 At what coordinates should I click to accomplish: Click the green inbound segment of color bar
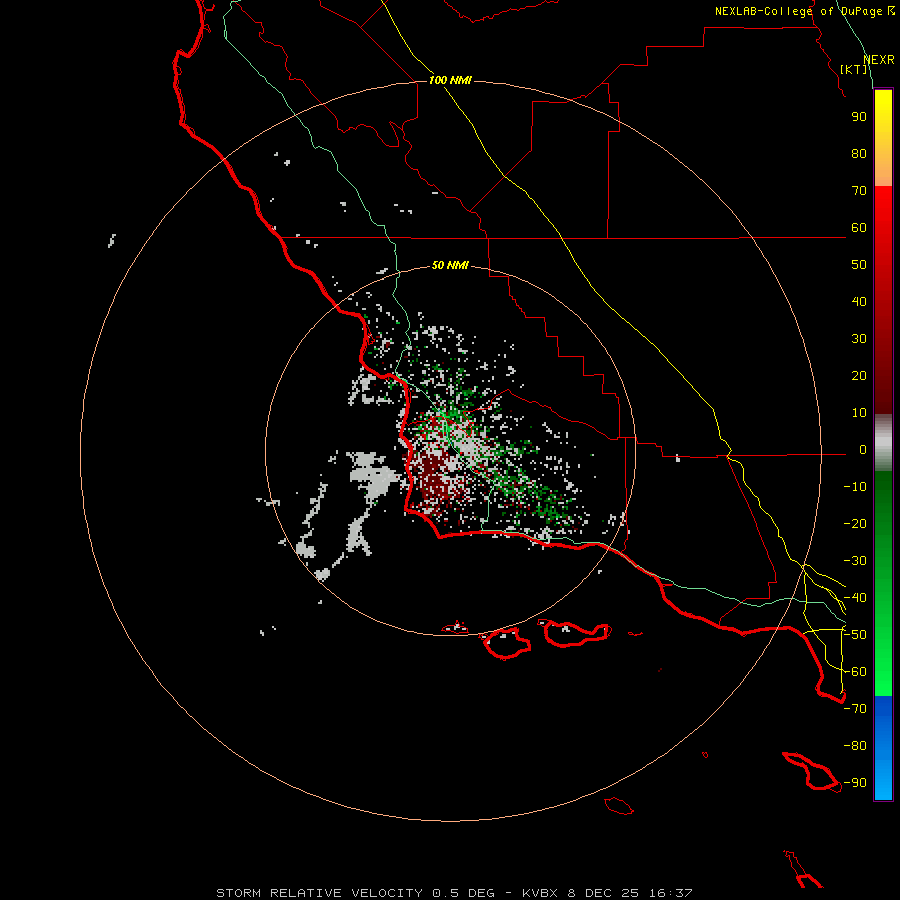click(x=883, y=584)
